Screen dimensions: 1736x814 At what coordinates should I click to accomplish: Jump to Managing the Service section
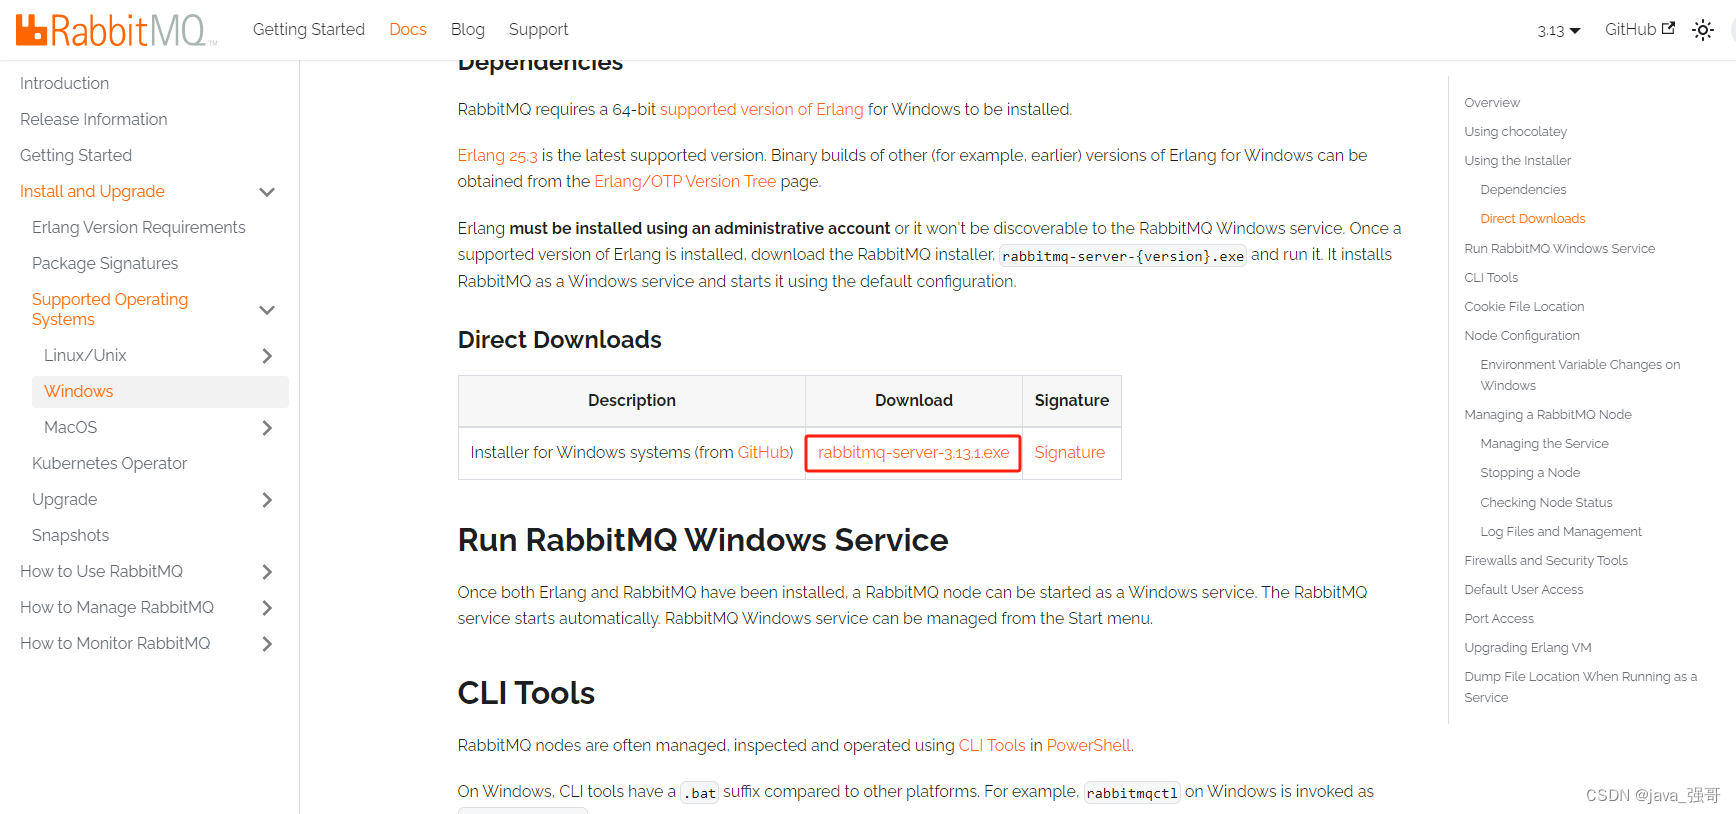(1544, 443)
